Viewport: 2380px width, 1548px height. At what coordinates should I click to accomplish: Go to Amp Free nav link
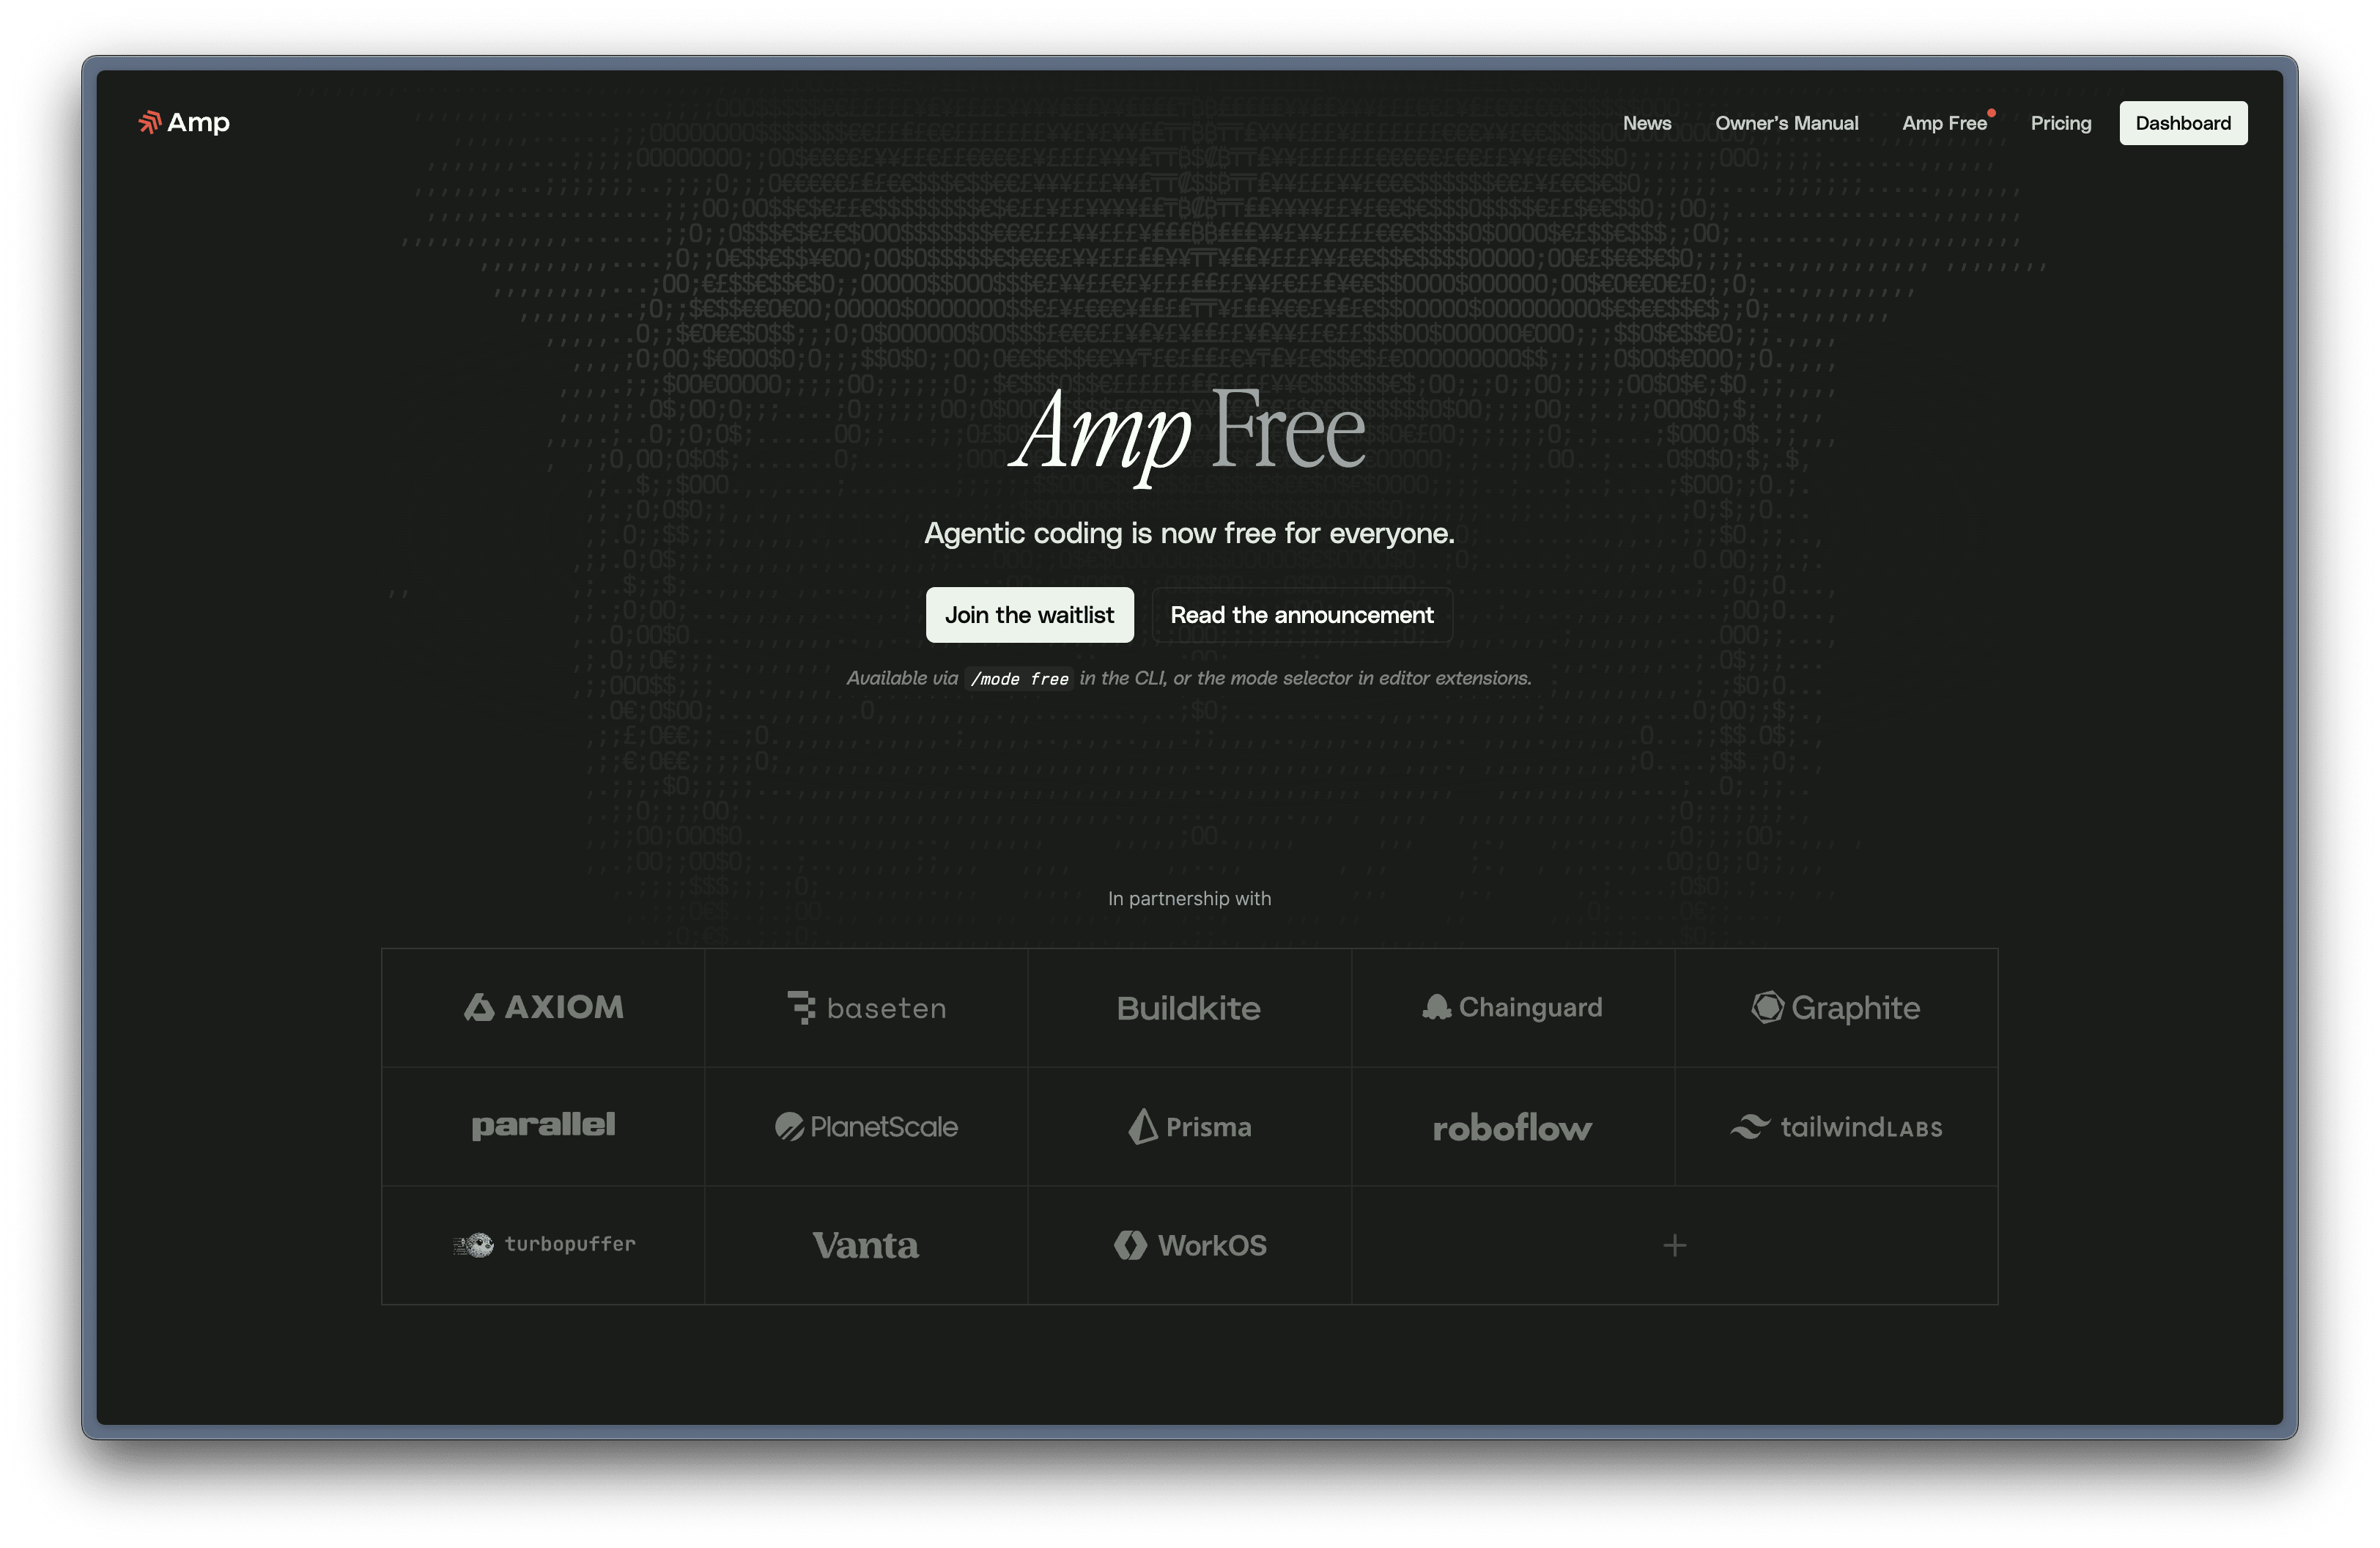click(1943, 123)
